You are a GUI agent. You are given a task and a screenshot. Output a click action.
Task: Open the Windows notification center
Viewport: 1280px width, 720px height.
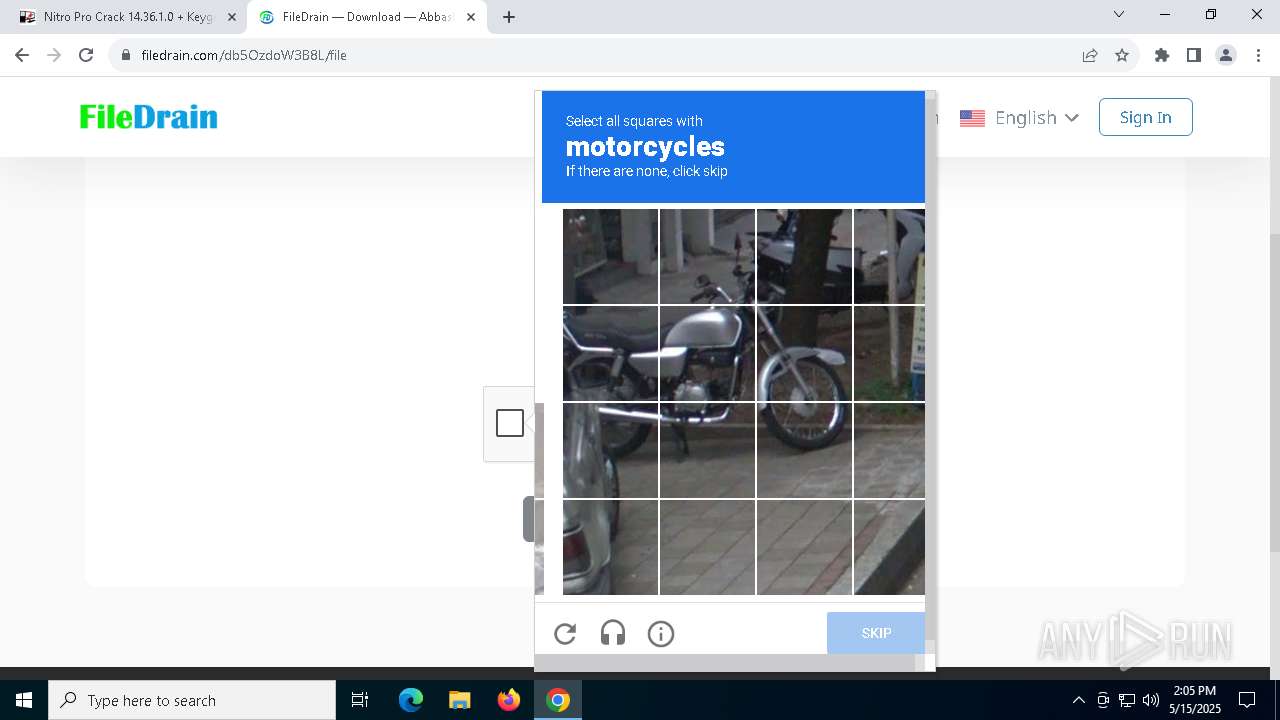[x=1247, y=700]
